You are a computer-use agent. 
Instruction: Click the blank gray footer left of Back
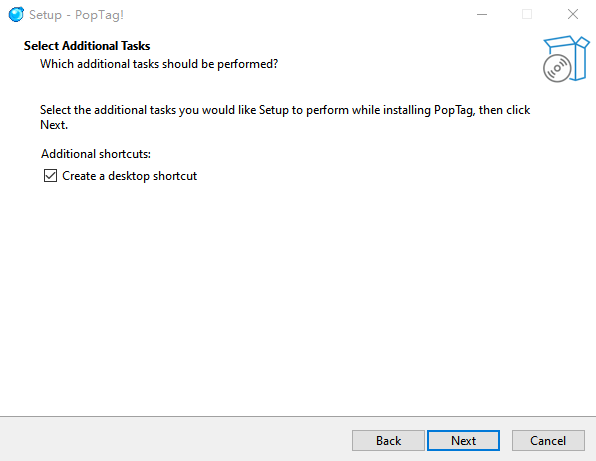click(x=175, y=440)
